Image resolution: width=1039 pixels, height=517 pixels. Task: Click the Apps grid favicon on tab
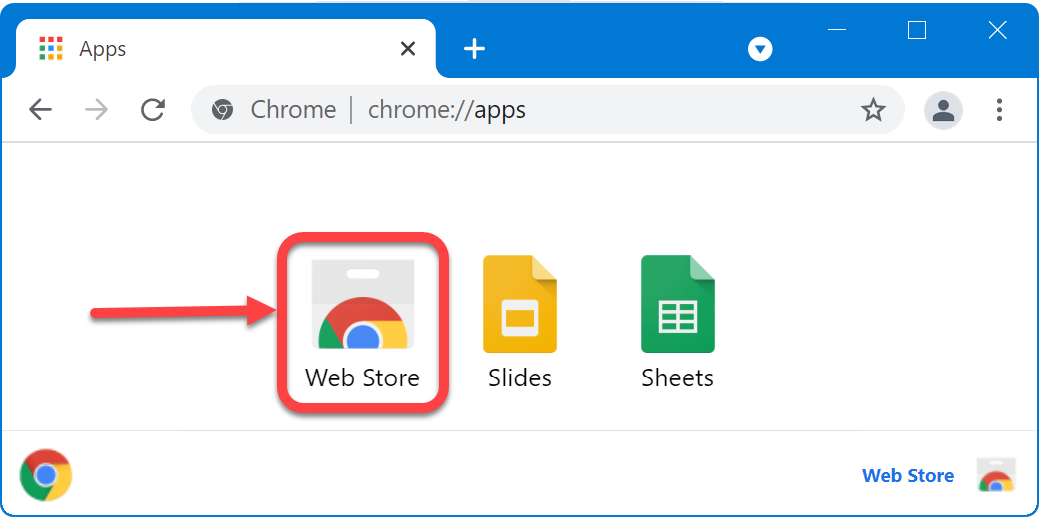[x=51, y=48]
